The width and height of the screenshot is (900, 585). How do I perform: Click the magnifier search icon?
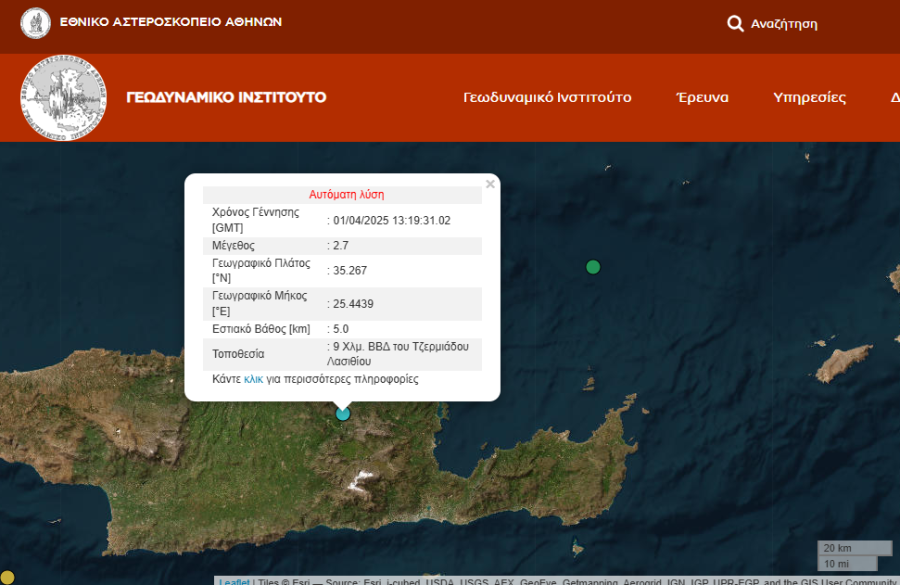coord(735,23)
